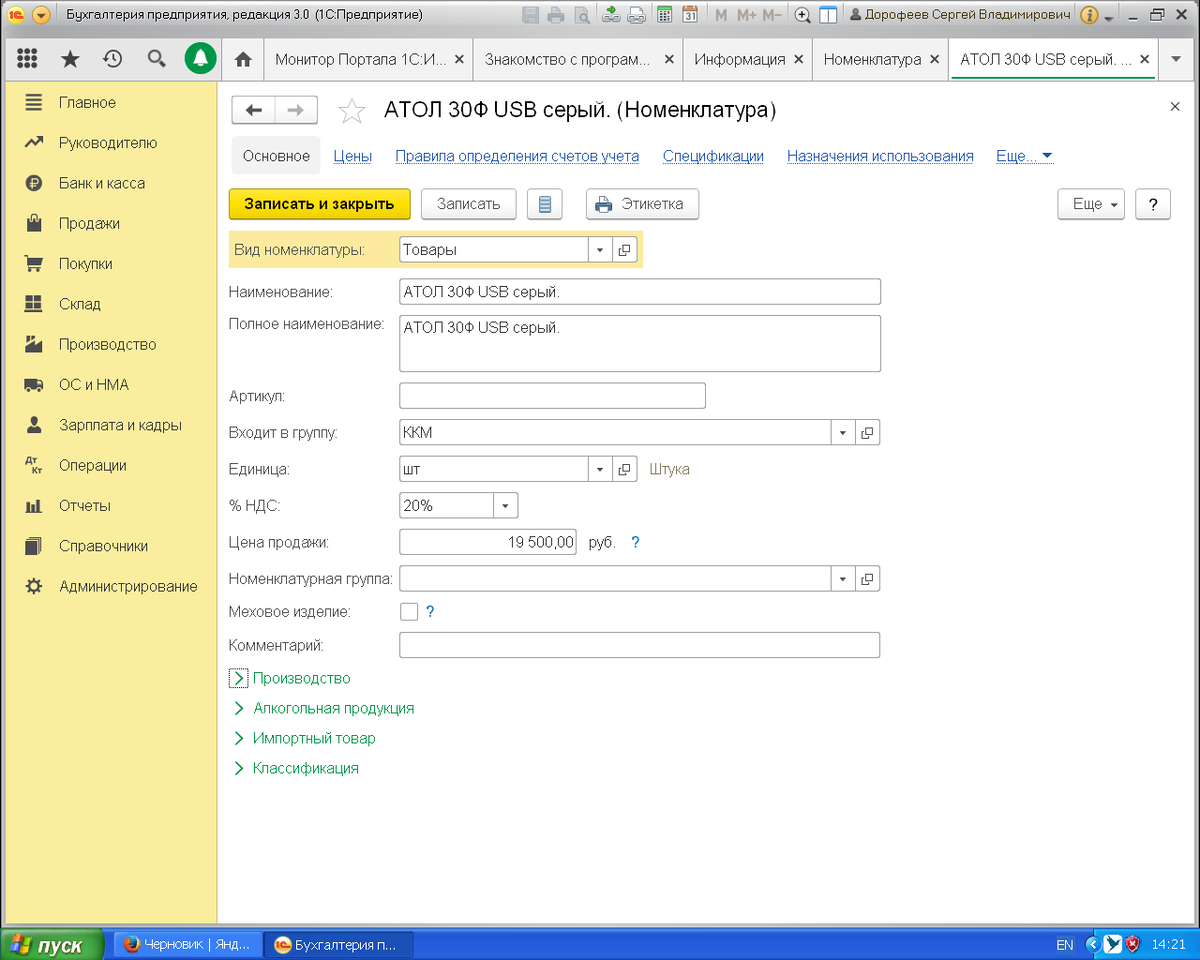Open the Еще dropdown button near the help button

point(1091,204)
